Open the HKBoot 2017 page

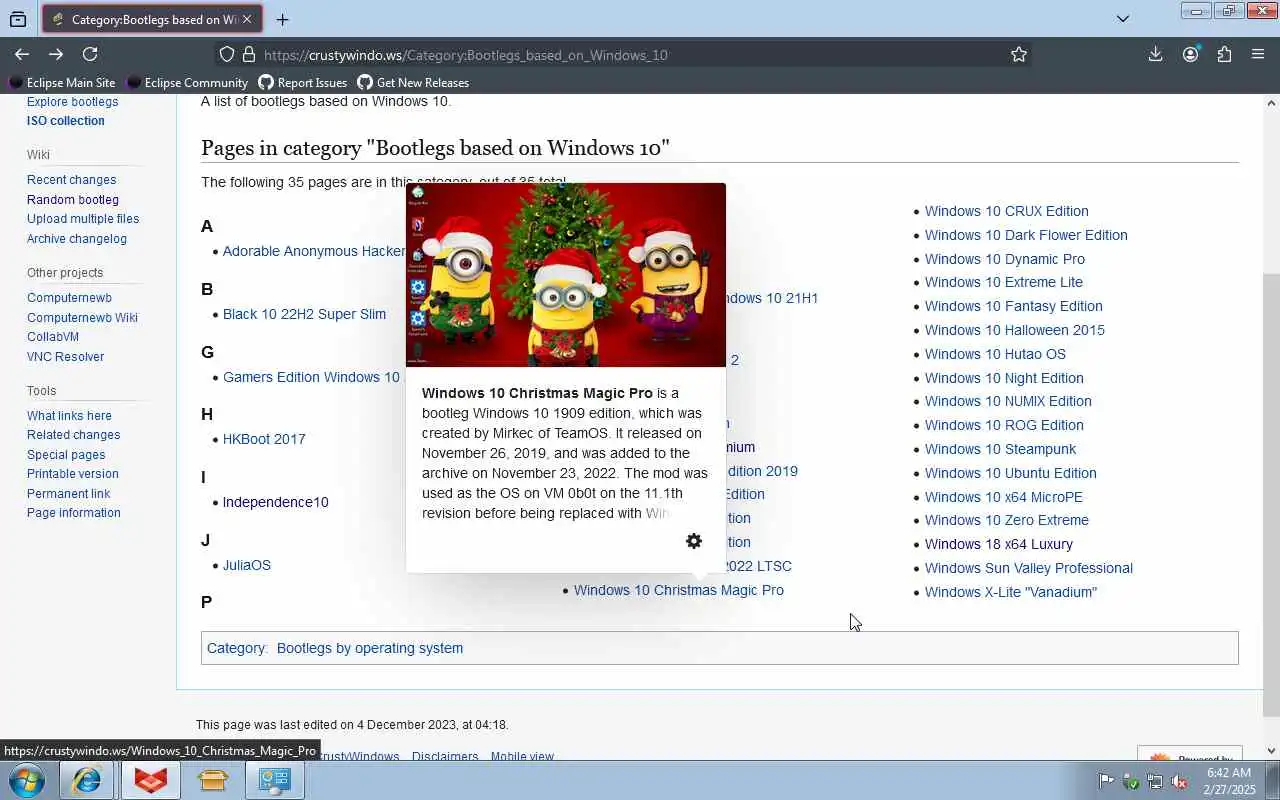[264, 439]
